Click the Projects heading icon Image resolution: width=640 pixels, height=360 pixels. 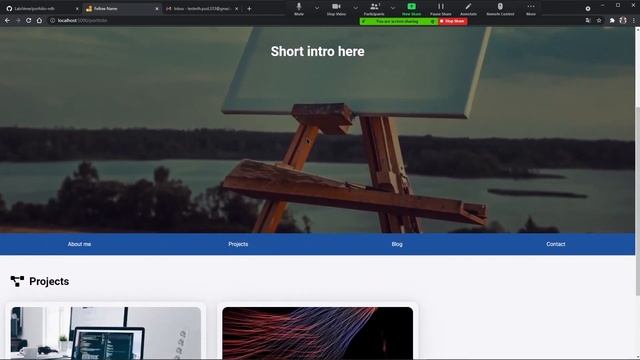(x=17, y=281)
